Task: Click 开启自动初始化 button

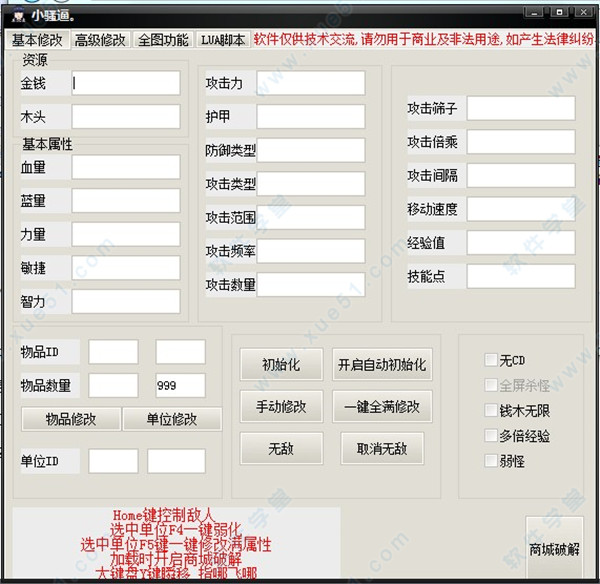Action: (380, 365)
